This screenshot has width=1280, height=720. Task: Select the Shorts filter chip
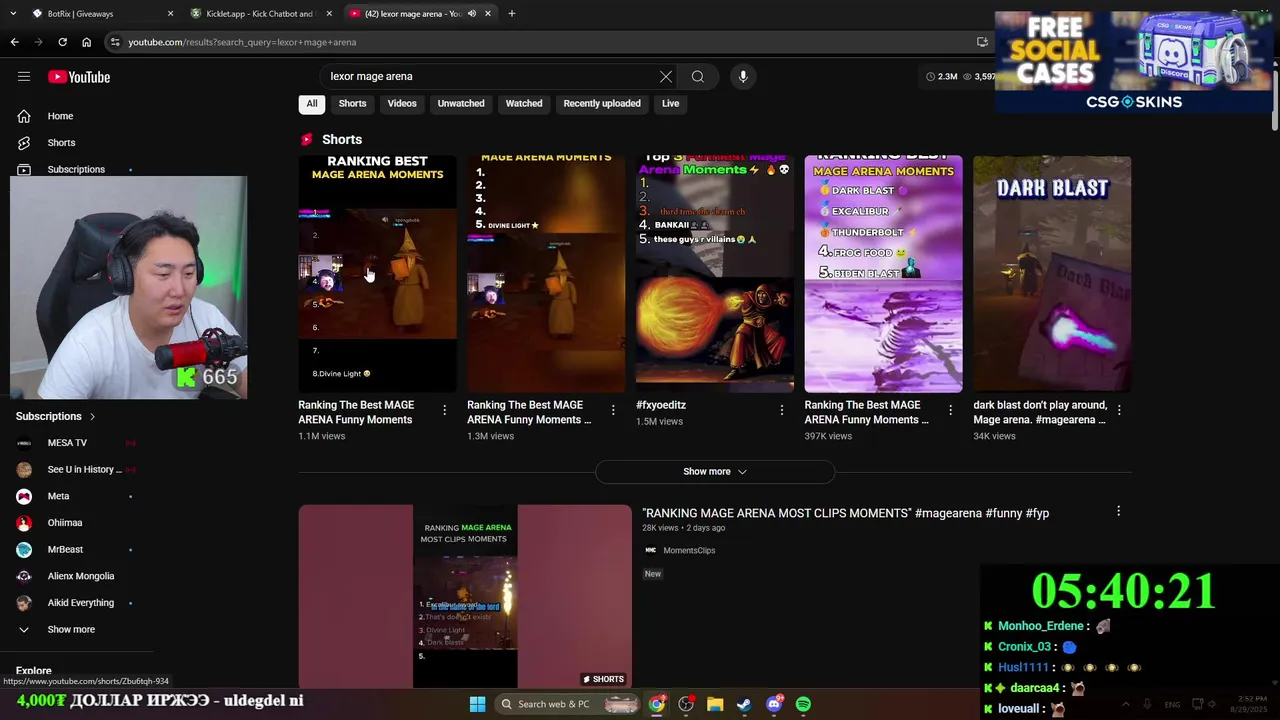tap(353, 104)
